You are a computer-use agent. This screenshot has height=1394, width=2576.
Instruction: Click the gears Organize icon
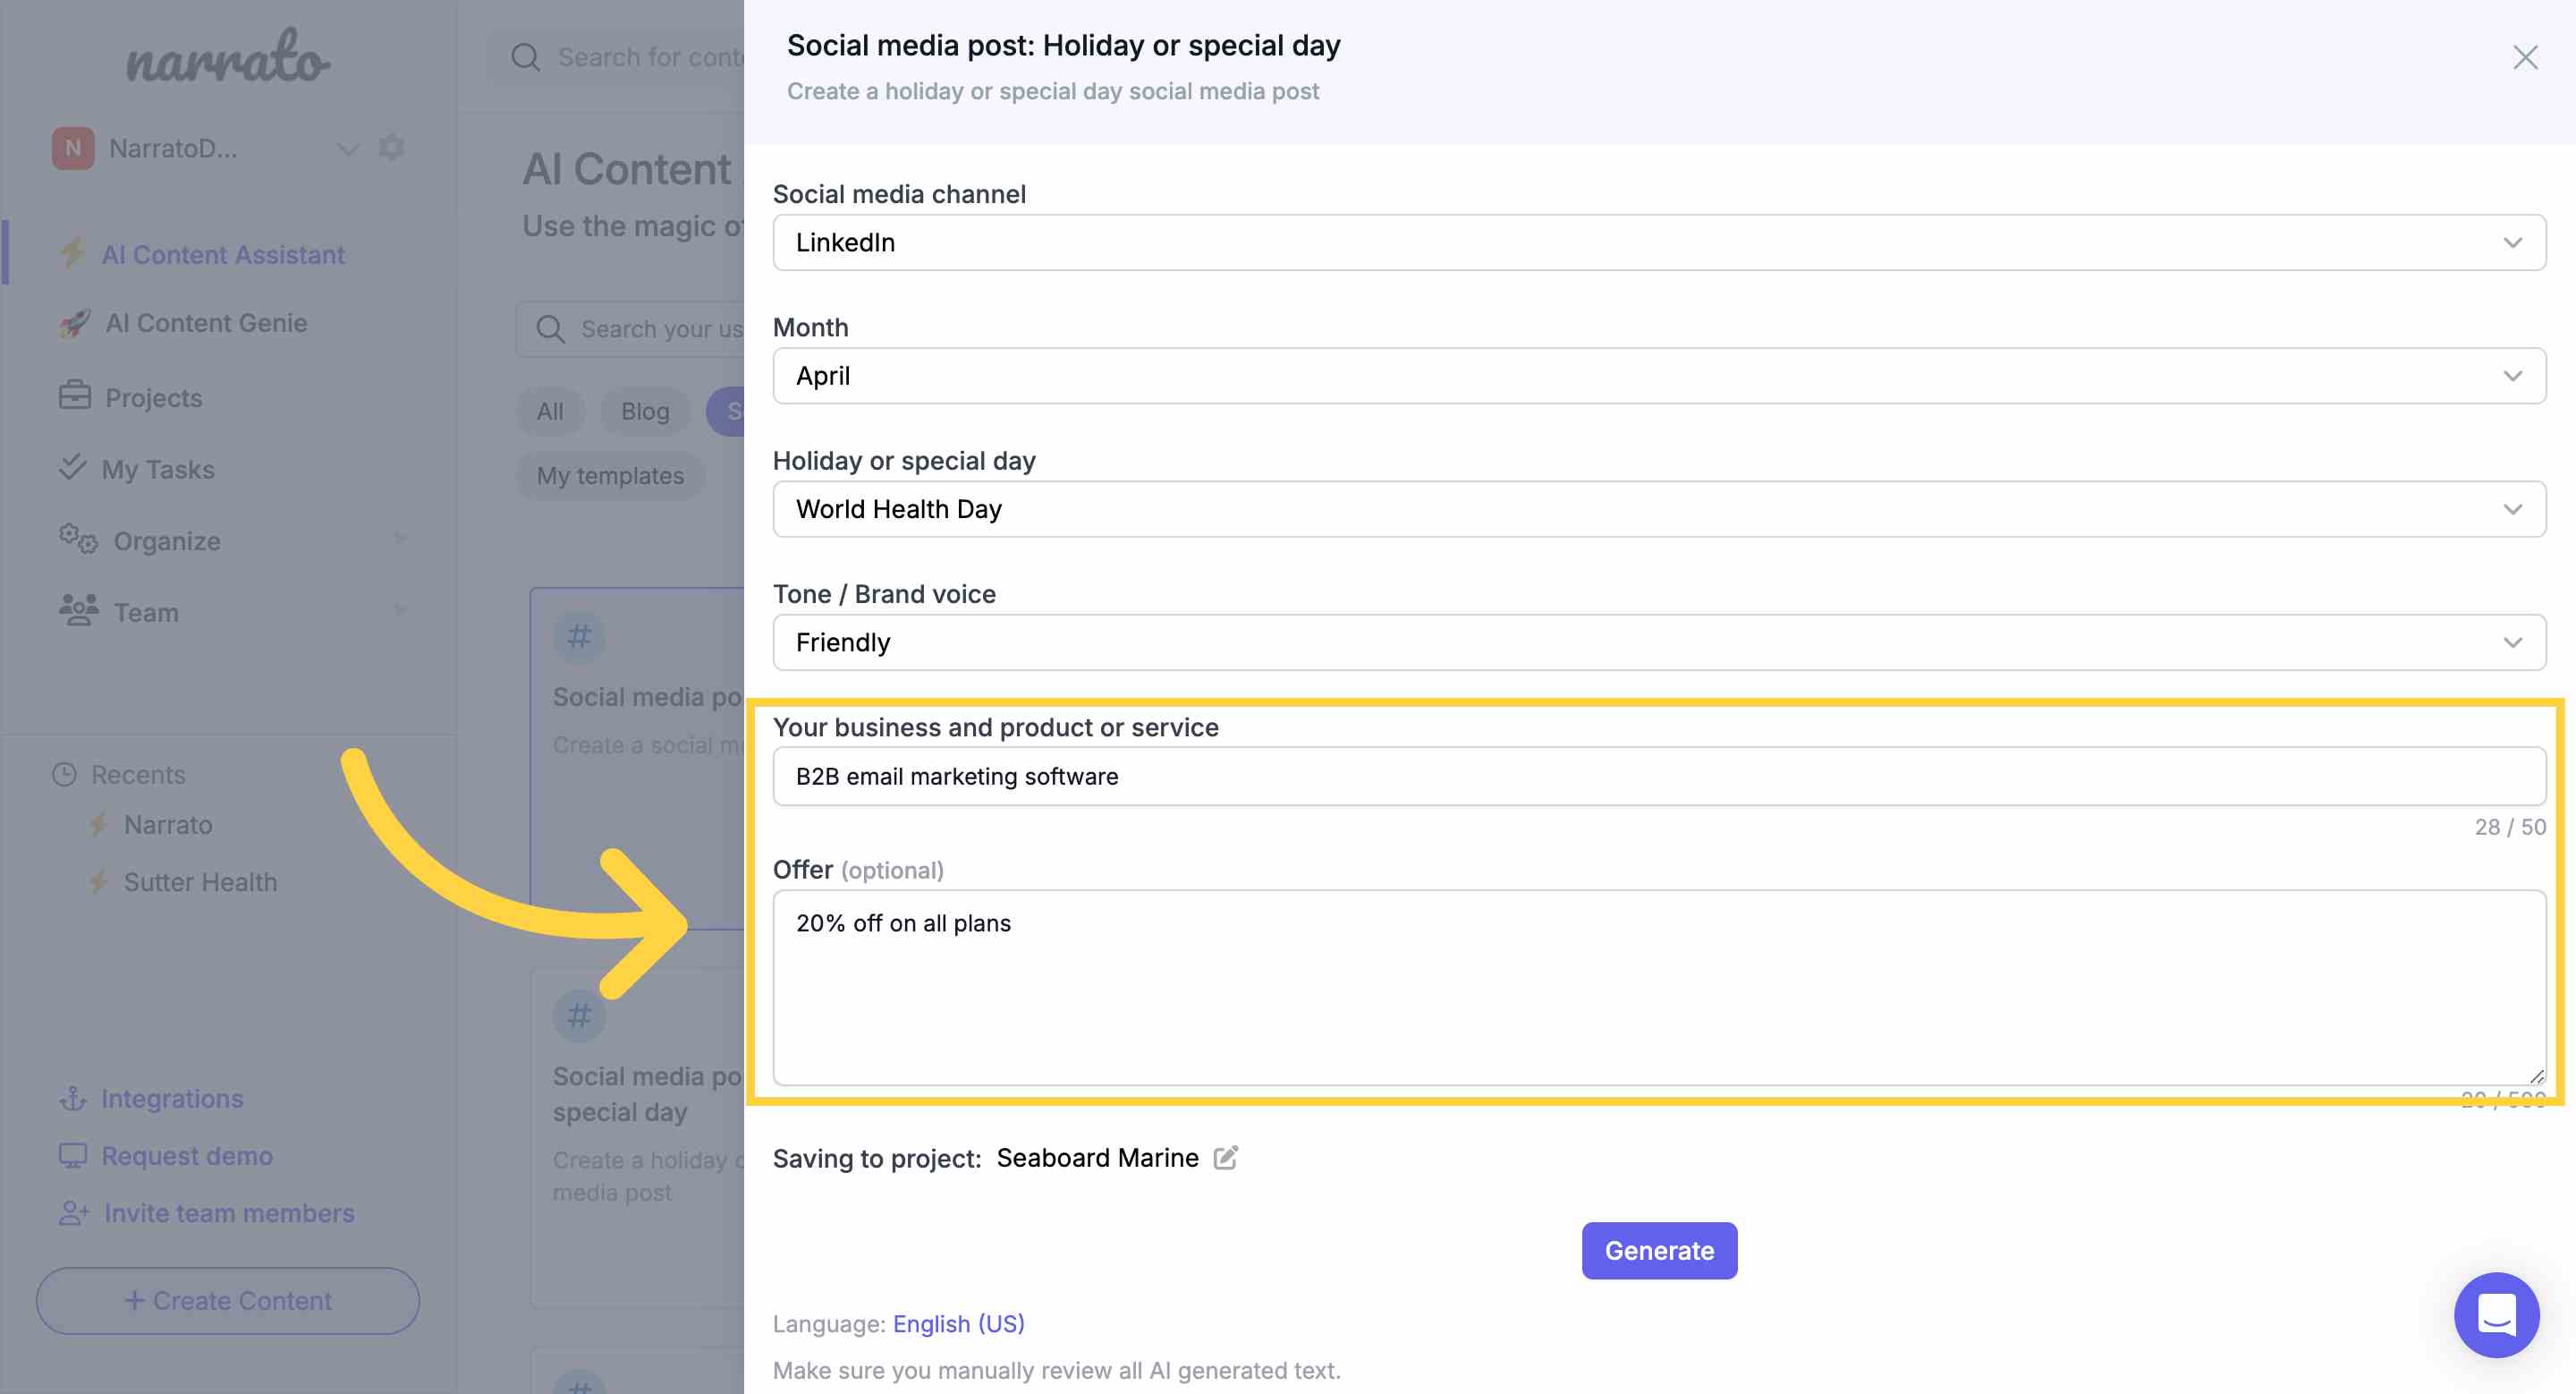[78, 539]
